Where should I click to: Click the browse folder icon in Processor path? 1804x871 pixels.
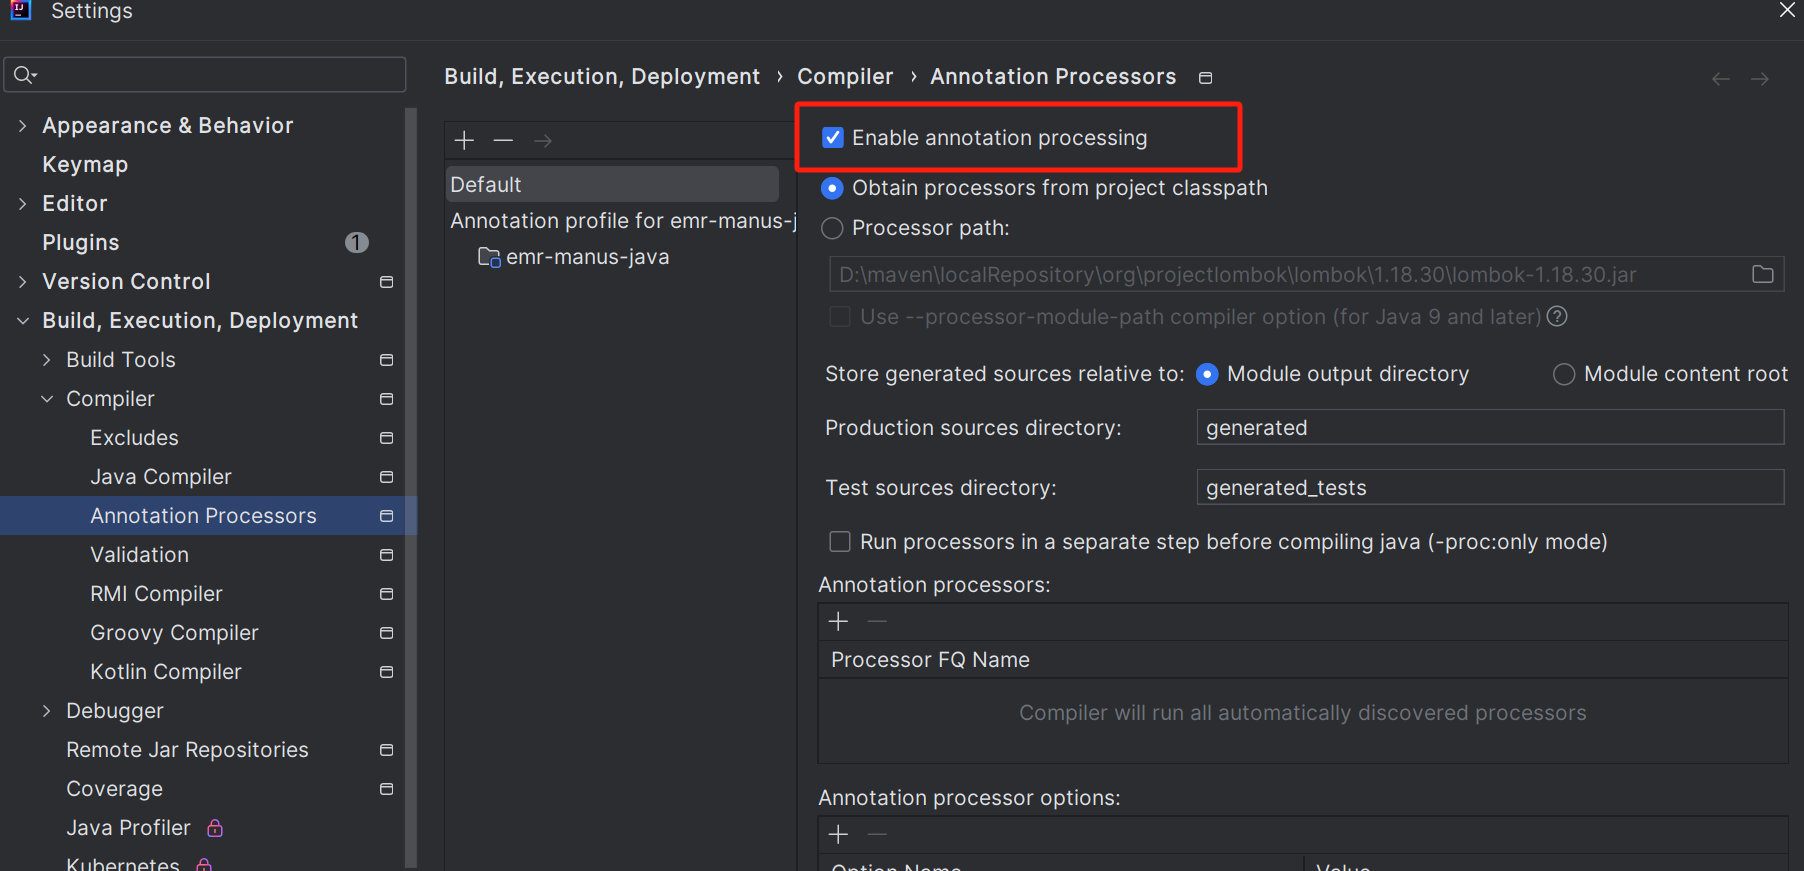coord(1762,274)
